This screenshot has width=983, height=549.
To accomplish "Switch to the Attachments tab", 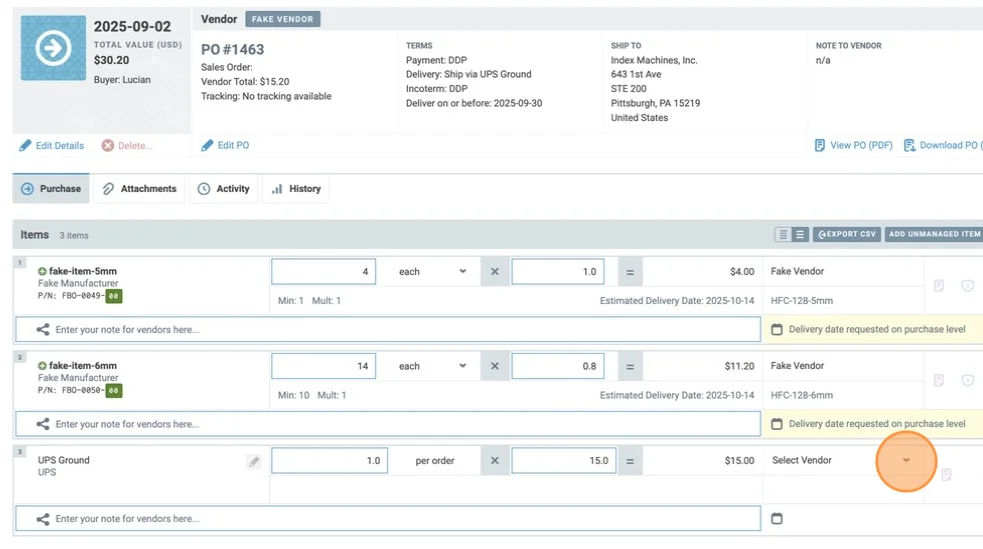I will point(139,189).
